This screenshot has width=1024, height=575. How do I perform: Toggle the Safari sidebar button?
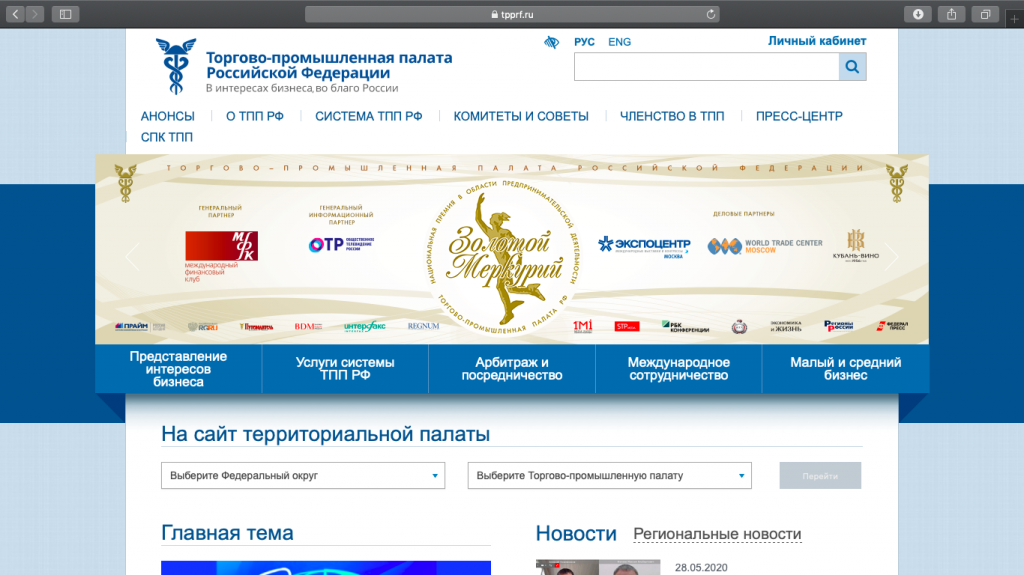tap(65, 14)
